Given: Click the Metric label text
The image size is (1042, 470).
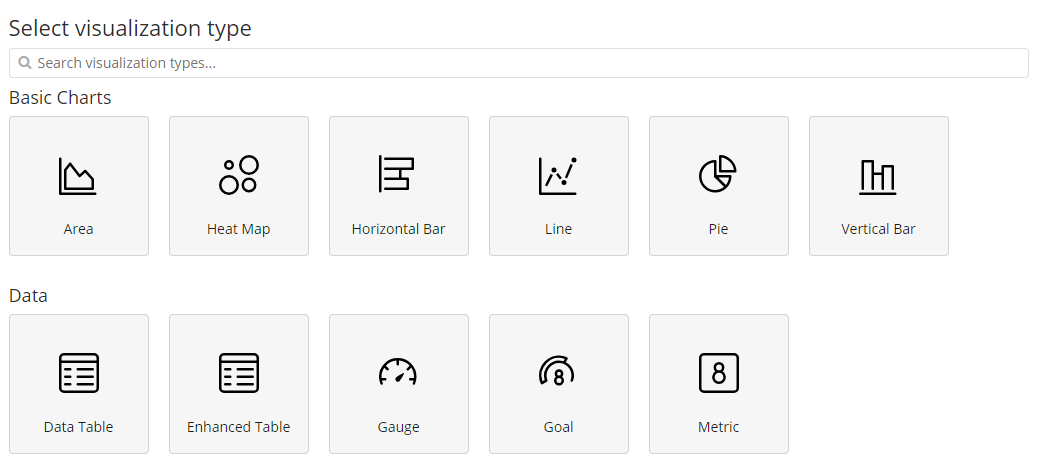Looking at the screenshot, I should tap(718, 427).
